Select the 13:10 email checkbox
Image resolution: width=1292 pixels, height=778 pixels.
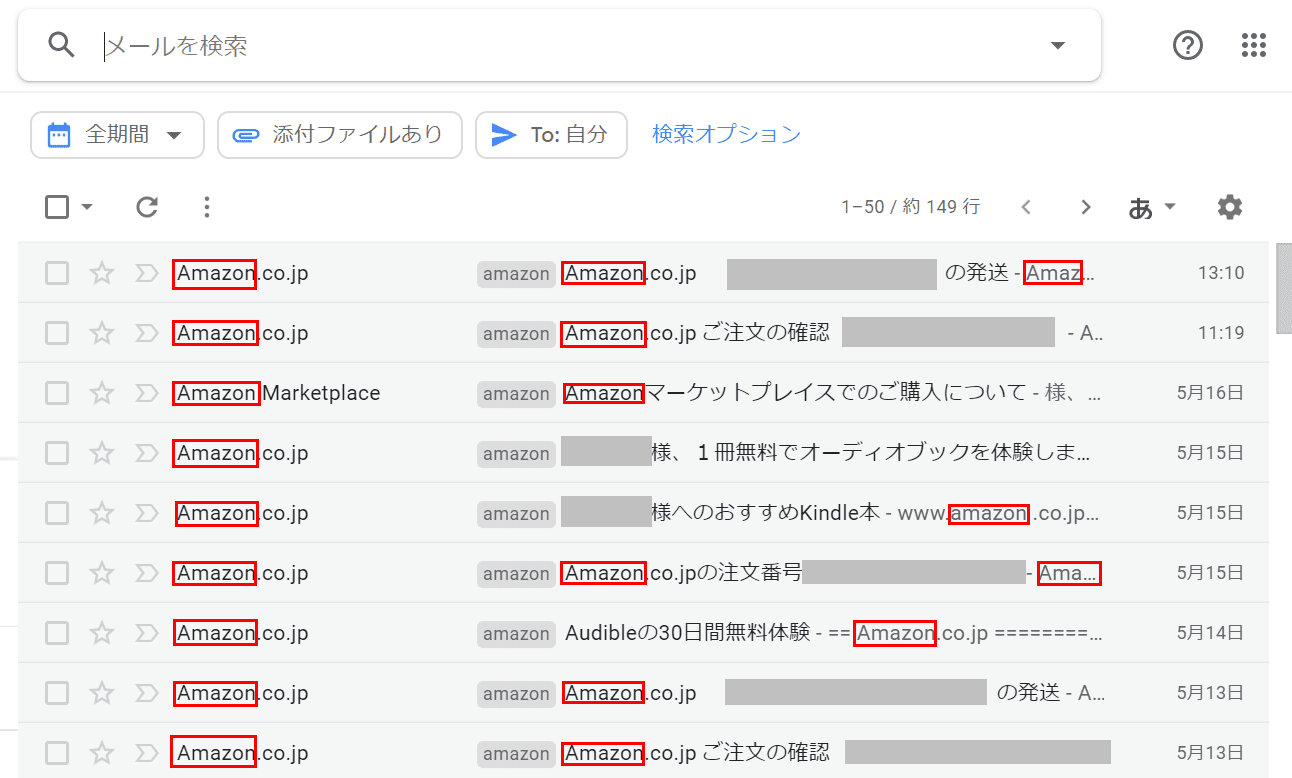[x=57, y=273]
